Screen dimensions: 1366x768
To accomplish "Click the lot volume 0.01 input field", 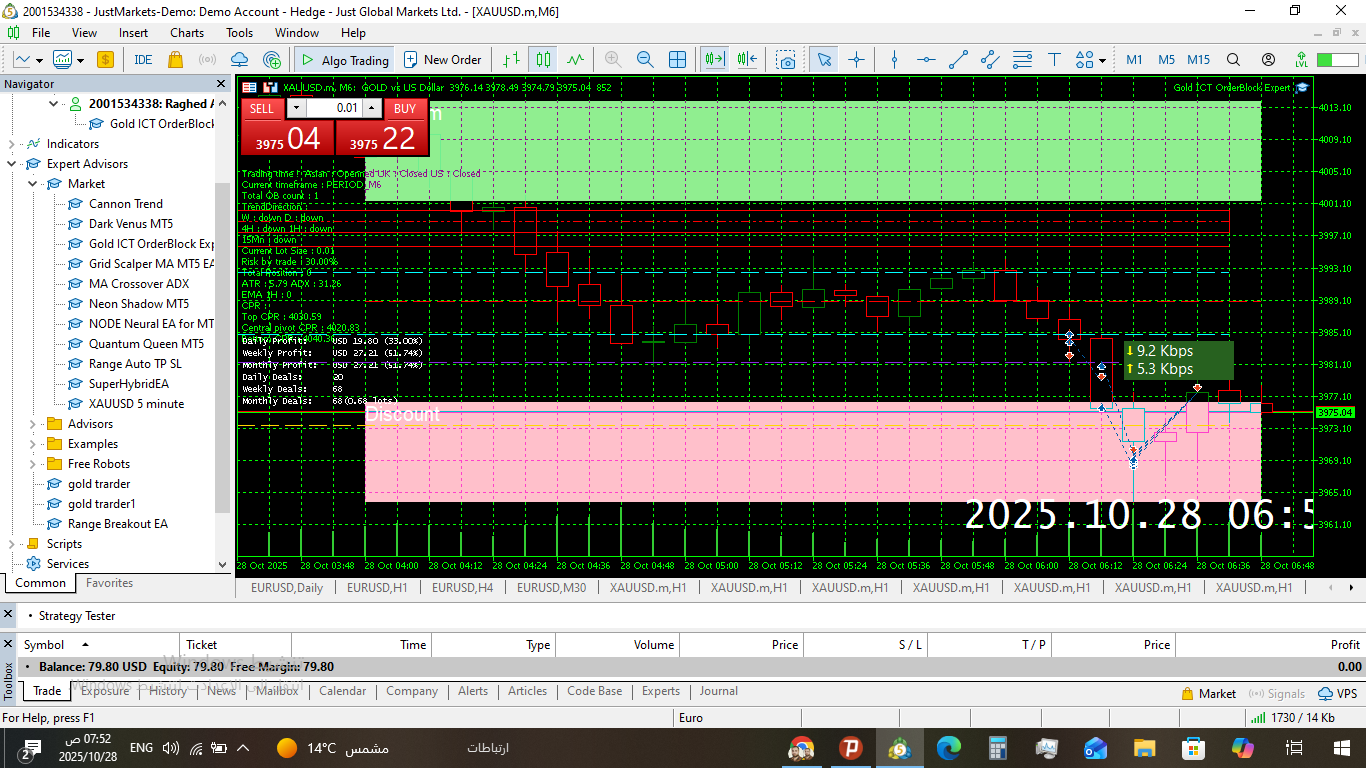I will (x=334, y=108).
